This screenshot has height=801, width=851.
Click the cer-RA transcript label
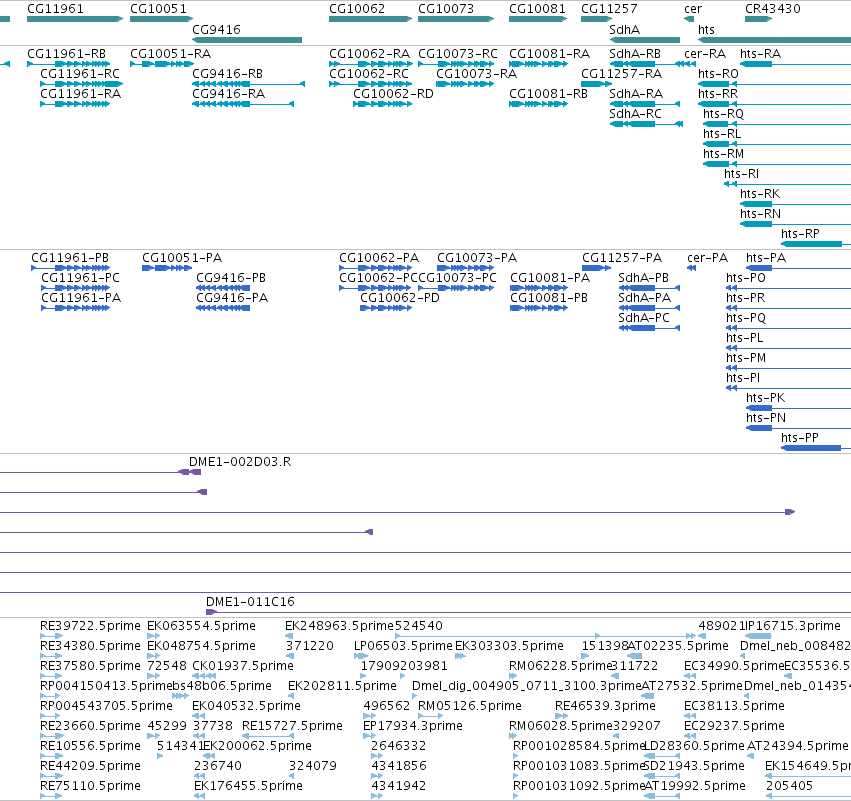pos(705,54)
